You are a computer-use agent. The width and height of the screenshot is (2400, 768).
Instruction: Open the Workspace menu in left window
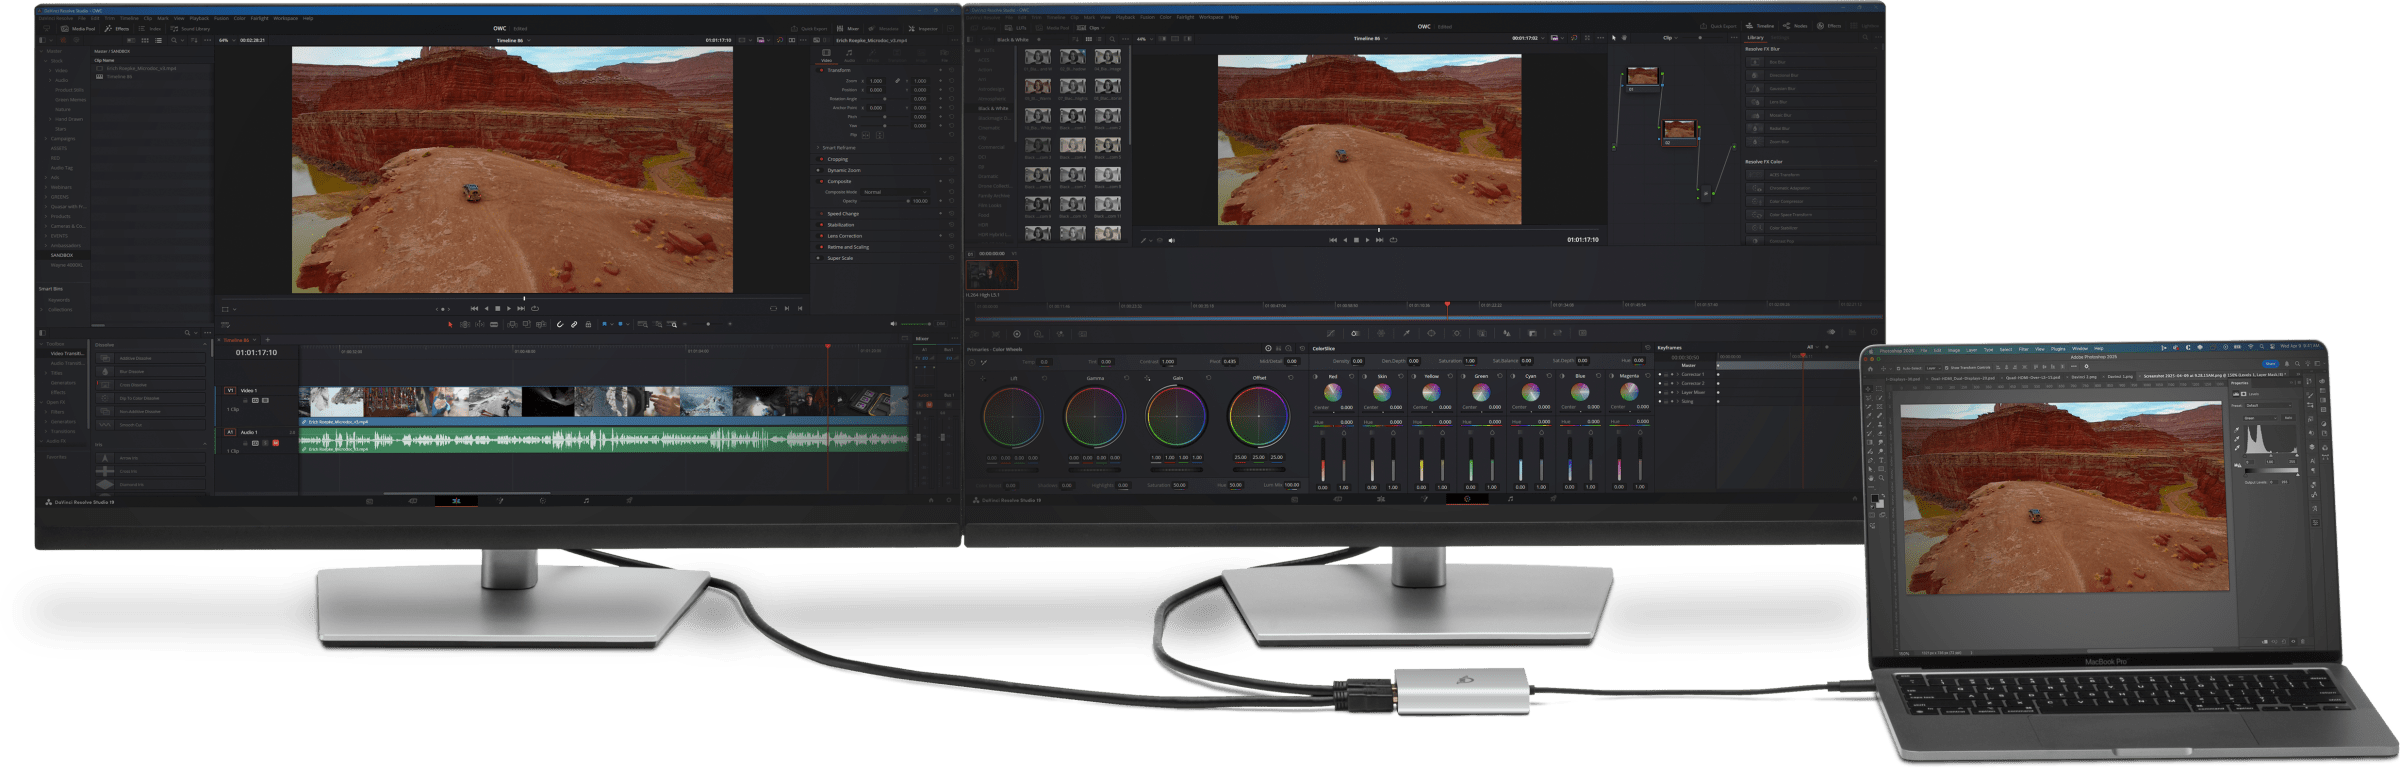coord(285,18)
